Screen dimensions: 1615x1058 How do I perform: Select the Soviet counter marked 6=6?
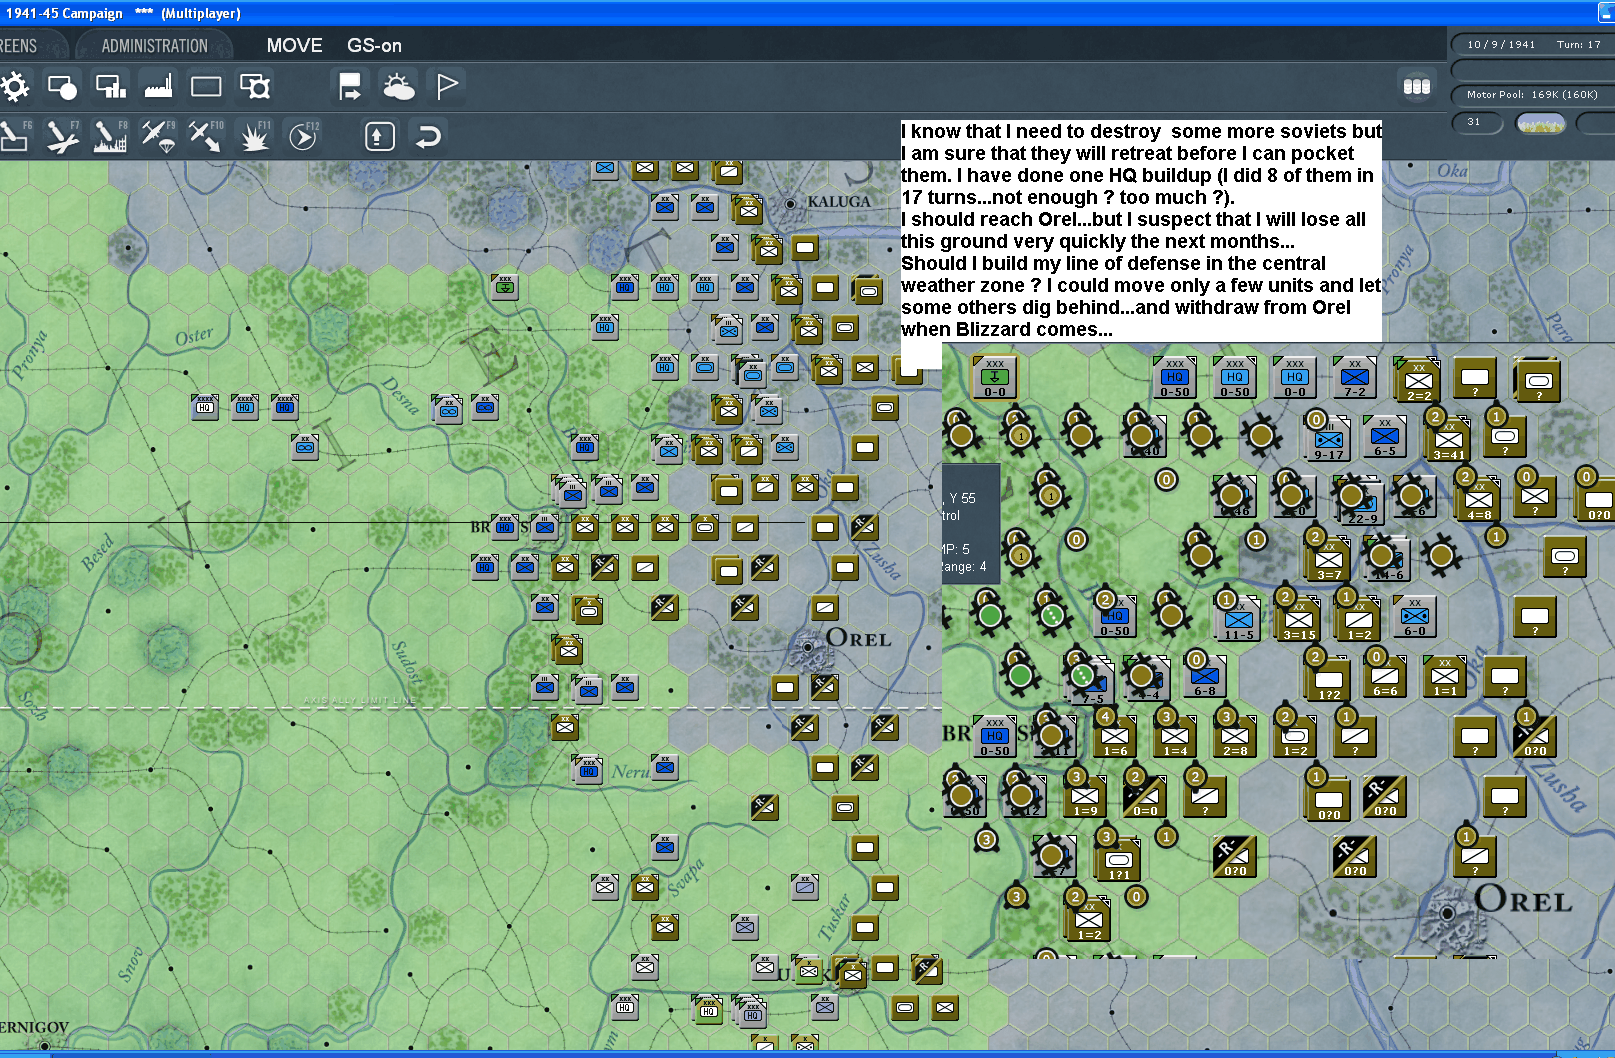click(1384, 677)
